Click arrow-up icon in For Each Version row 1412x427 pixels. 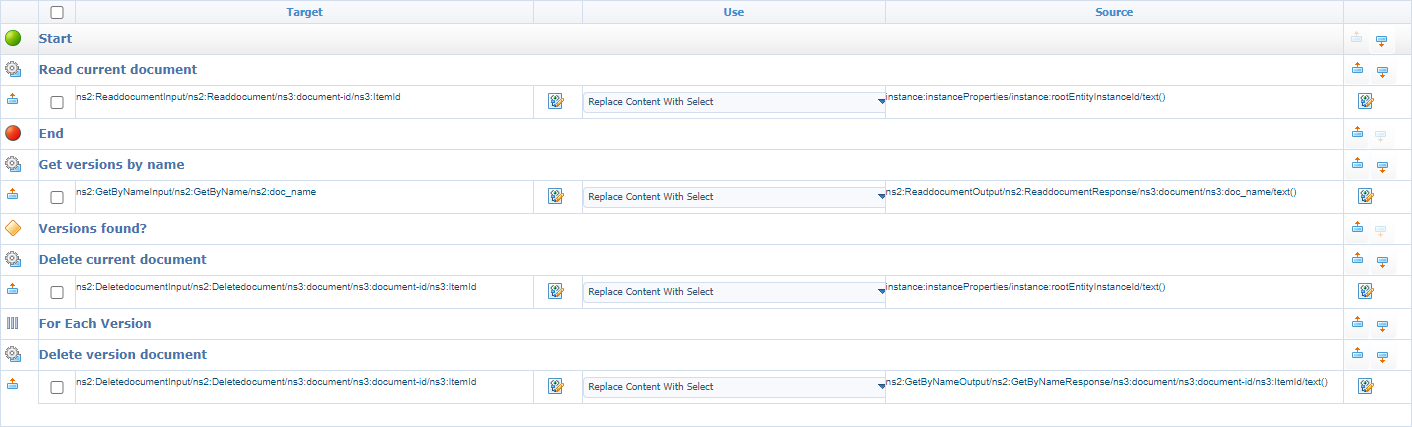pyautogui.click(x=1357, y=323)
